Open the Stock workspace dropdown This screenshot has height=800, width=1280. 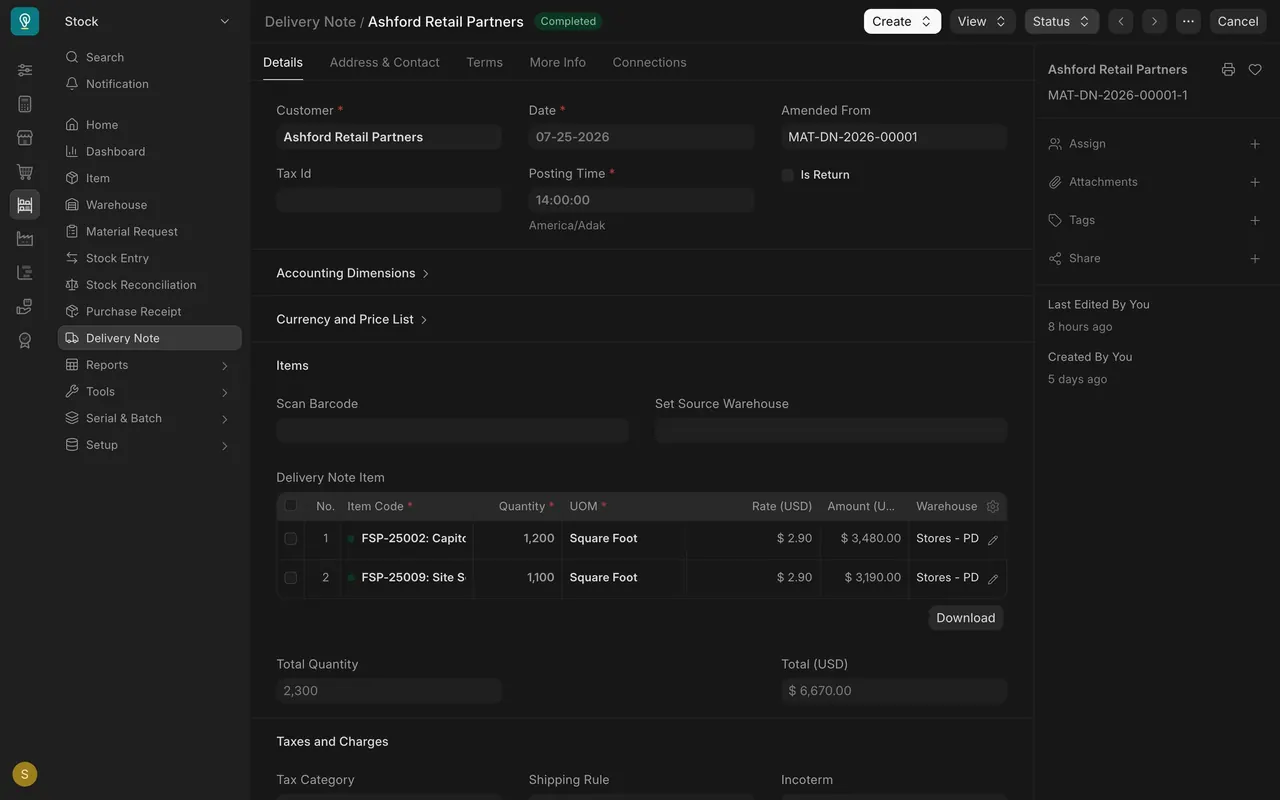pyautogui.click(x=148, y=21)
